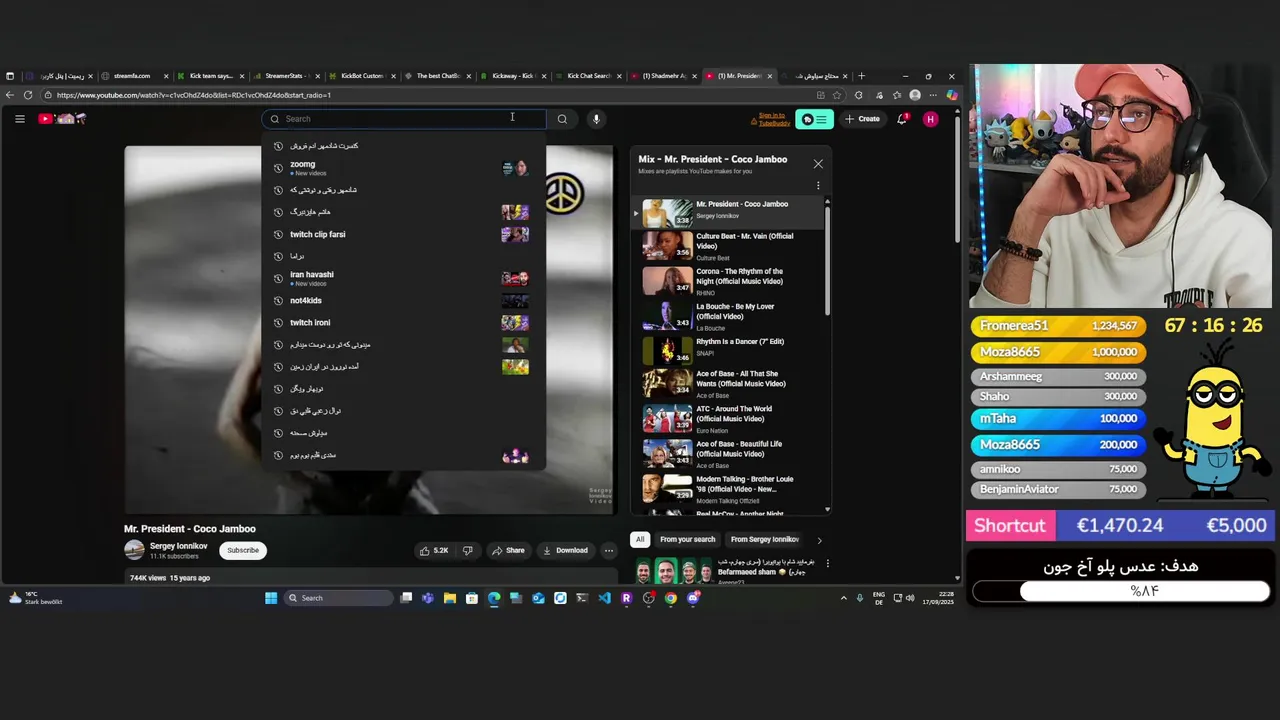
Task: Open more actions ellipsis below the video
Action: point(608,550)
